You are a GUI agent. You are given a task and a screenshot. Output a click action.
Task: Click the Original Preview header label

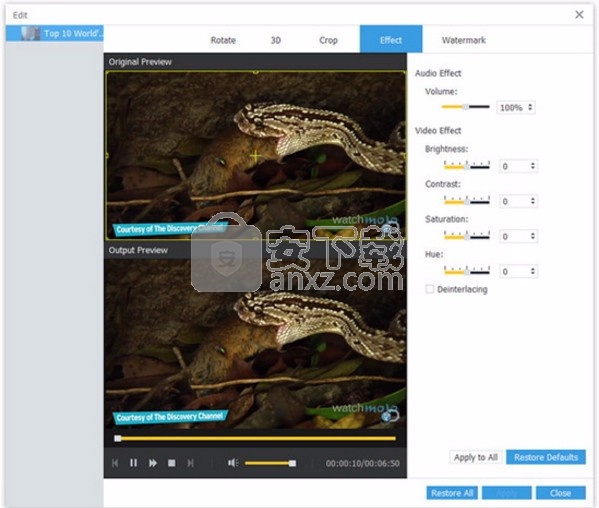click(x=140, y=62)
